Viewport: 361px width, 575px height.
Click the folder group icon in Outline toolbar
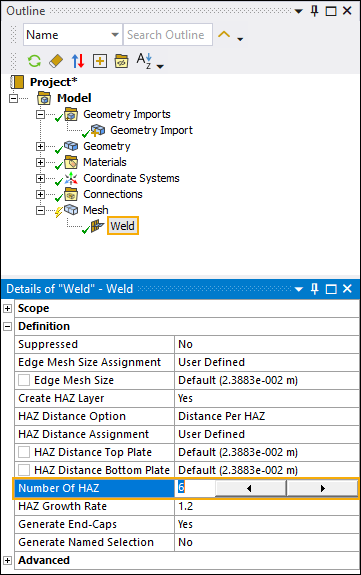click(x=121, y=61)
